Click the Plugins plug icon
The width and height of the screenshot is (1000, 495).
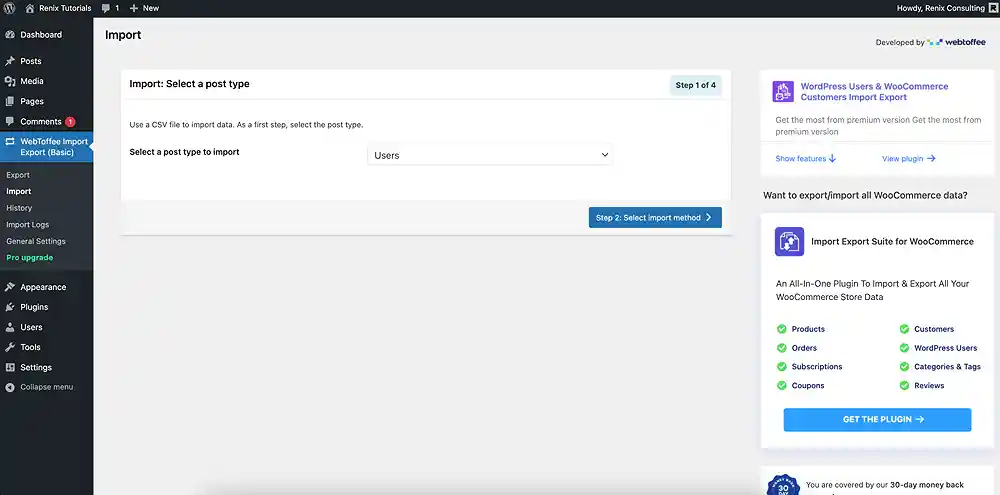[10, 307]
